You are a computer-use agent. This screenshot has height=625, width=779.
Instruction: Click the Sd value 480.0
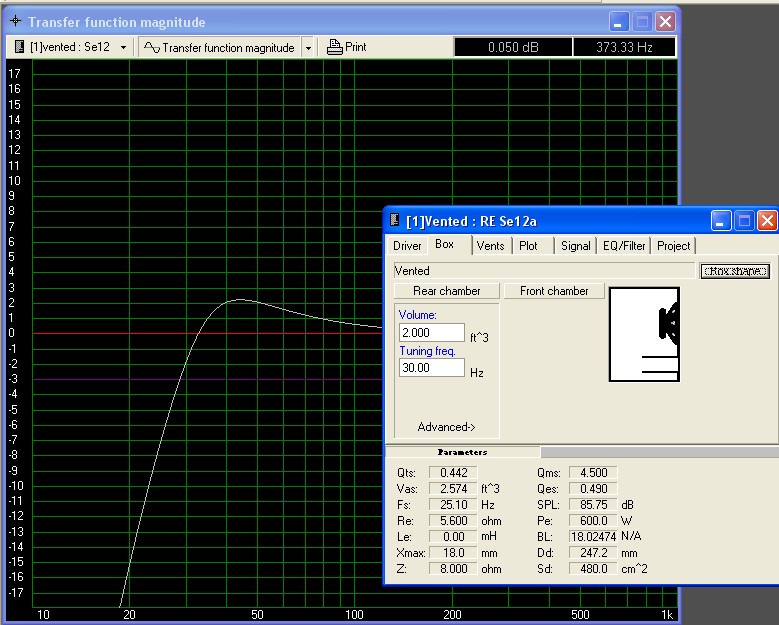pyautogui.click(x=594, y=569)
